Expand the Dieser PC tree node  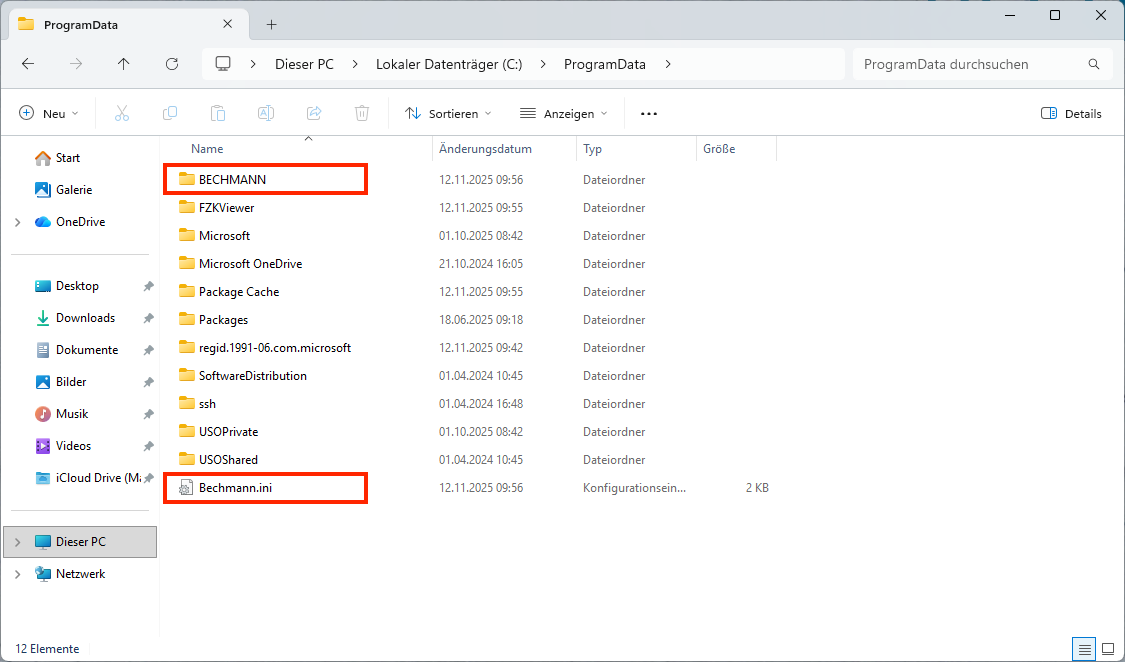(x=18, y=542)
